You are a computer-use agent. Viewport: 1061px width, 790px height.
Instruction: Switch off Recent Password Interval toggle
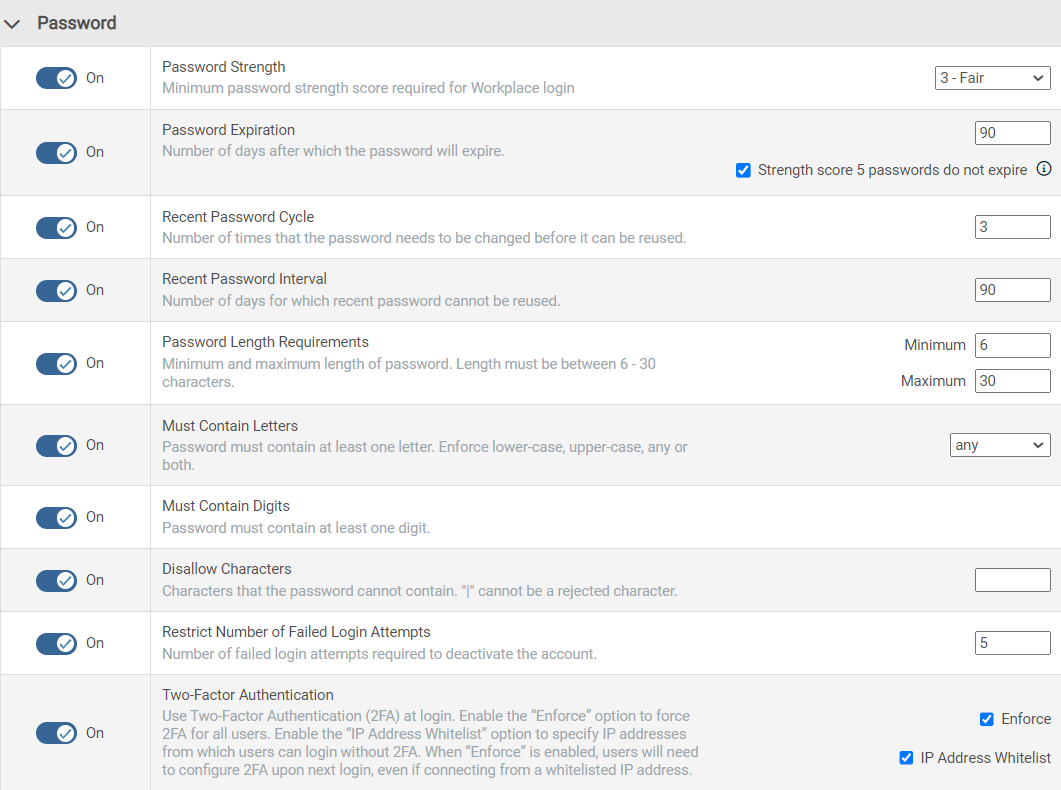[56, 290]
